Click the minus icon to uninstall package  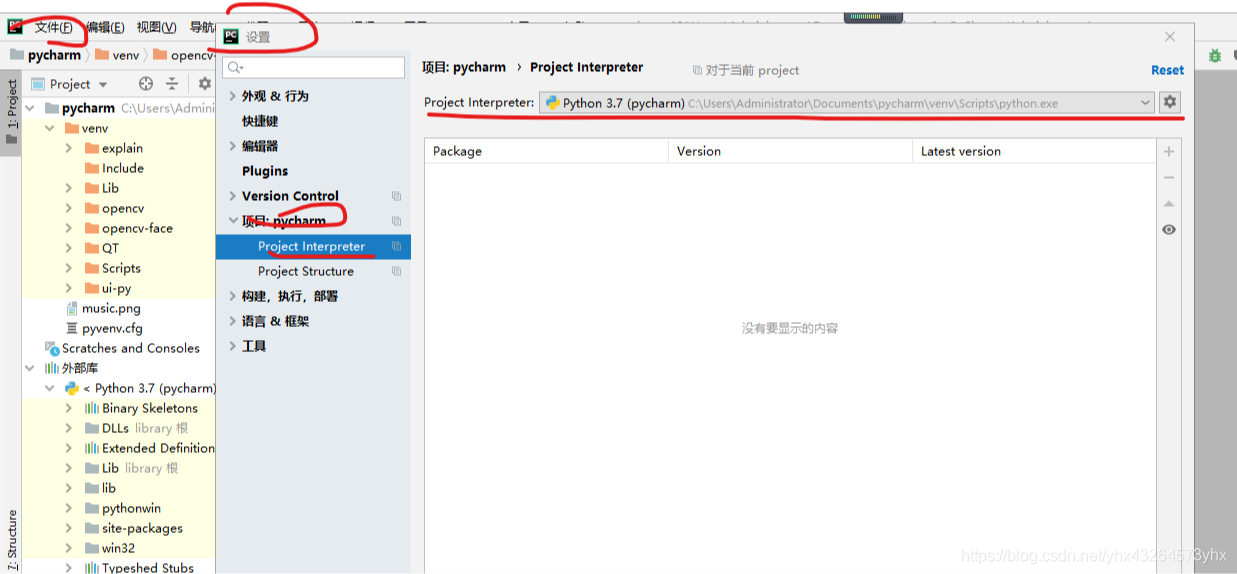click(1169, 177)
